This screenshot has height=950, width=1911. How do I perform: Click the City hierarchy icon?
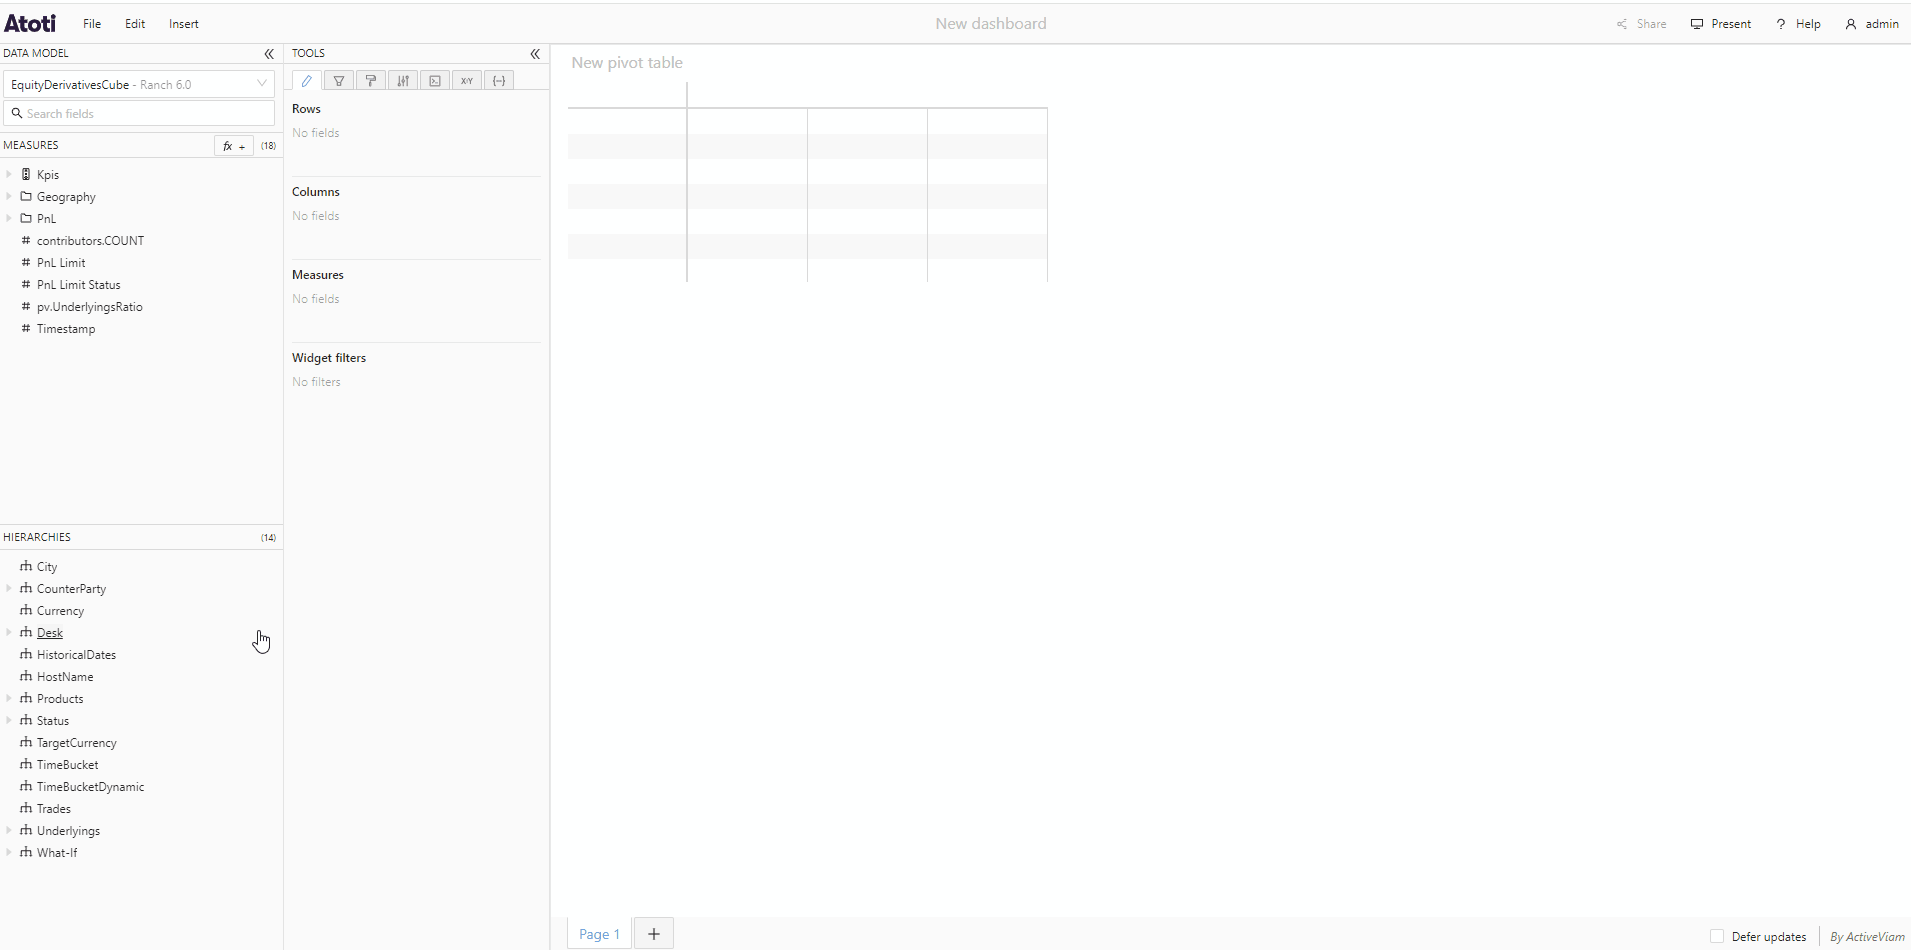[26, 566]
